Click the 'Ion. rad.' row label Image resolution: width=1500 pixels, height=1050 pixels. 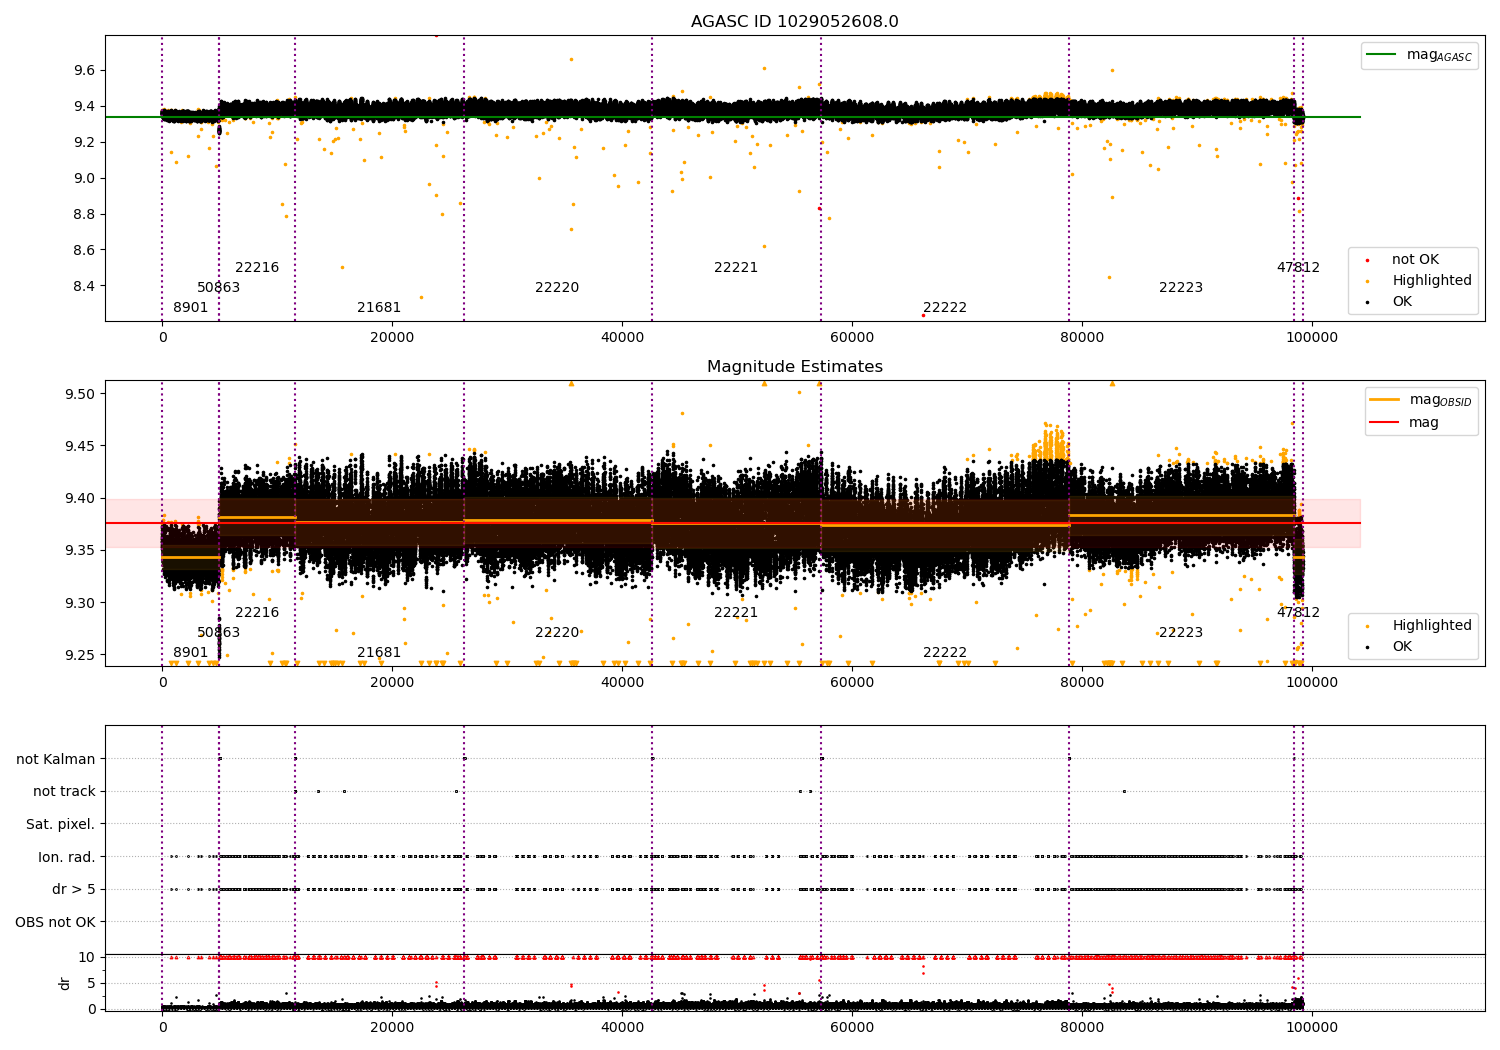tap(67, 858)
